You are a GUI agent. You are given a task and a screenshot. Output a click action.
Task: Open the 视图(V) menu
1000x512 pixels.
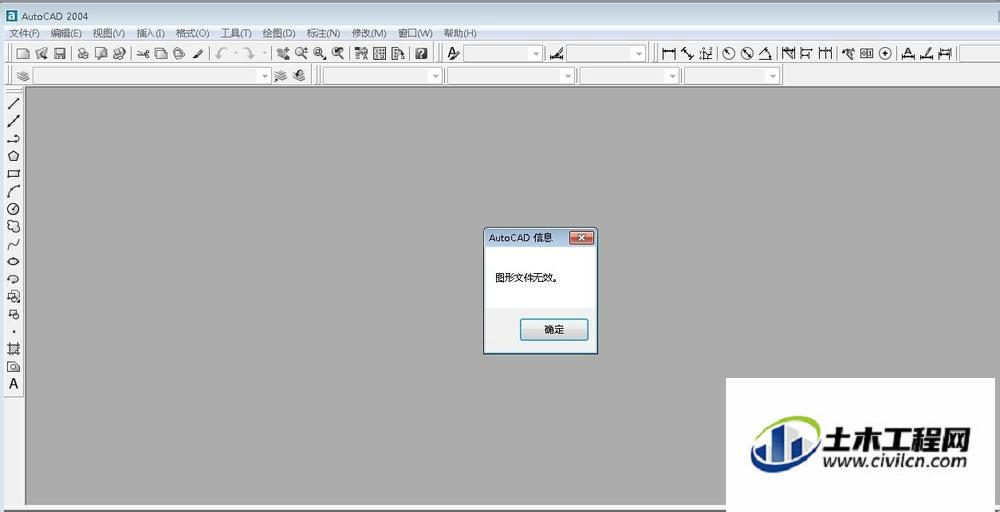pos(109,33)
